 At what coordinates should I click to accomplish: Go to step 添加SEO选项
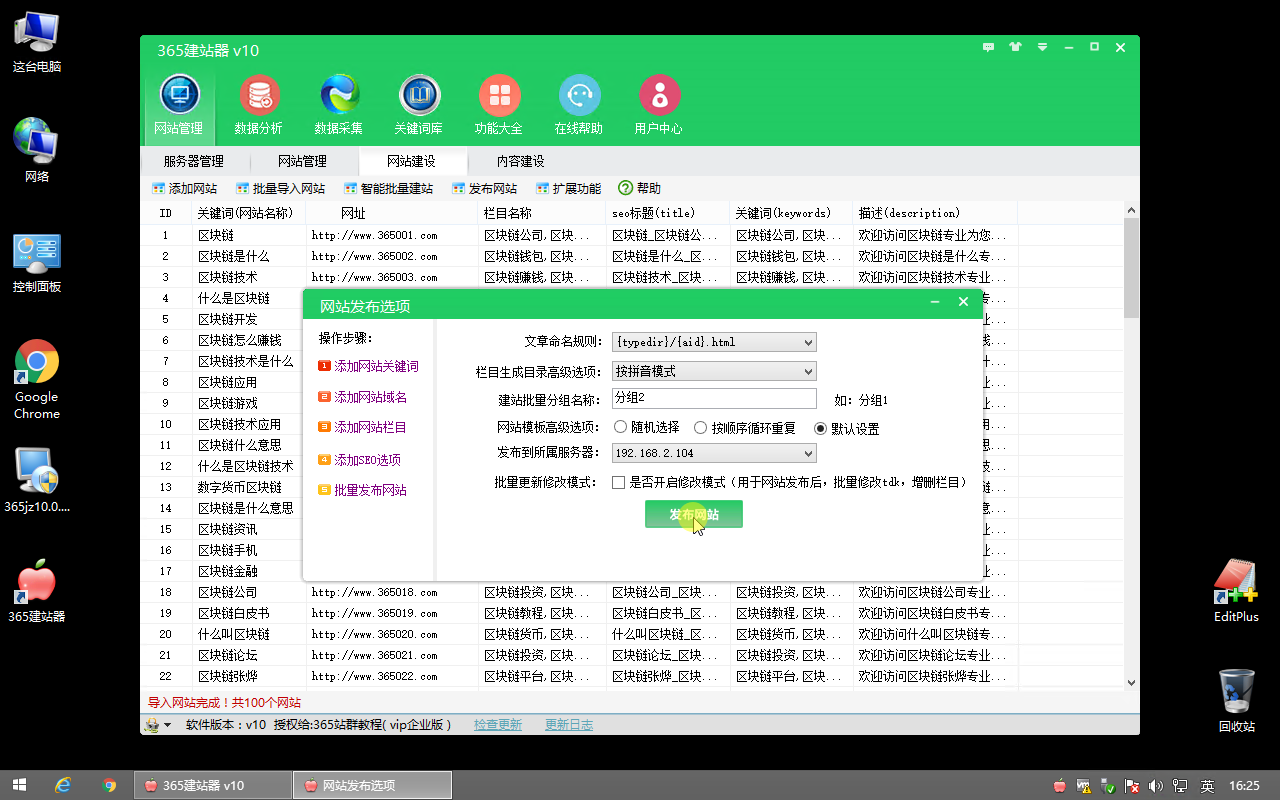coord(359,460)
